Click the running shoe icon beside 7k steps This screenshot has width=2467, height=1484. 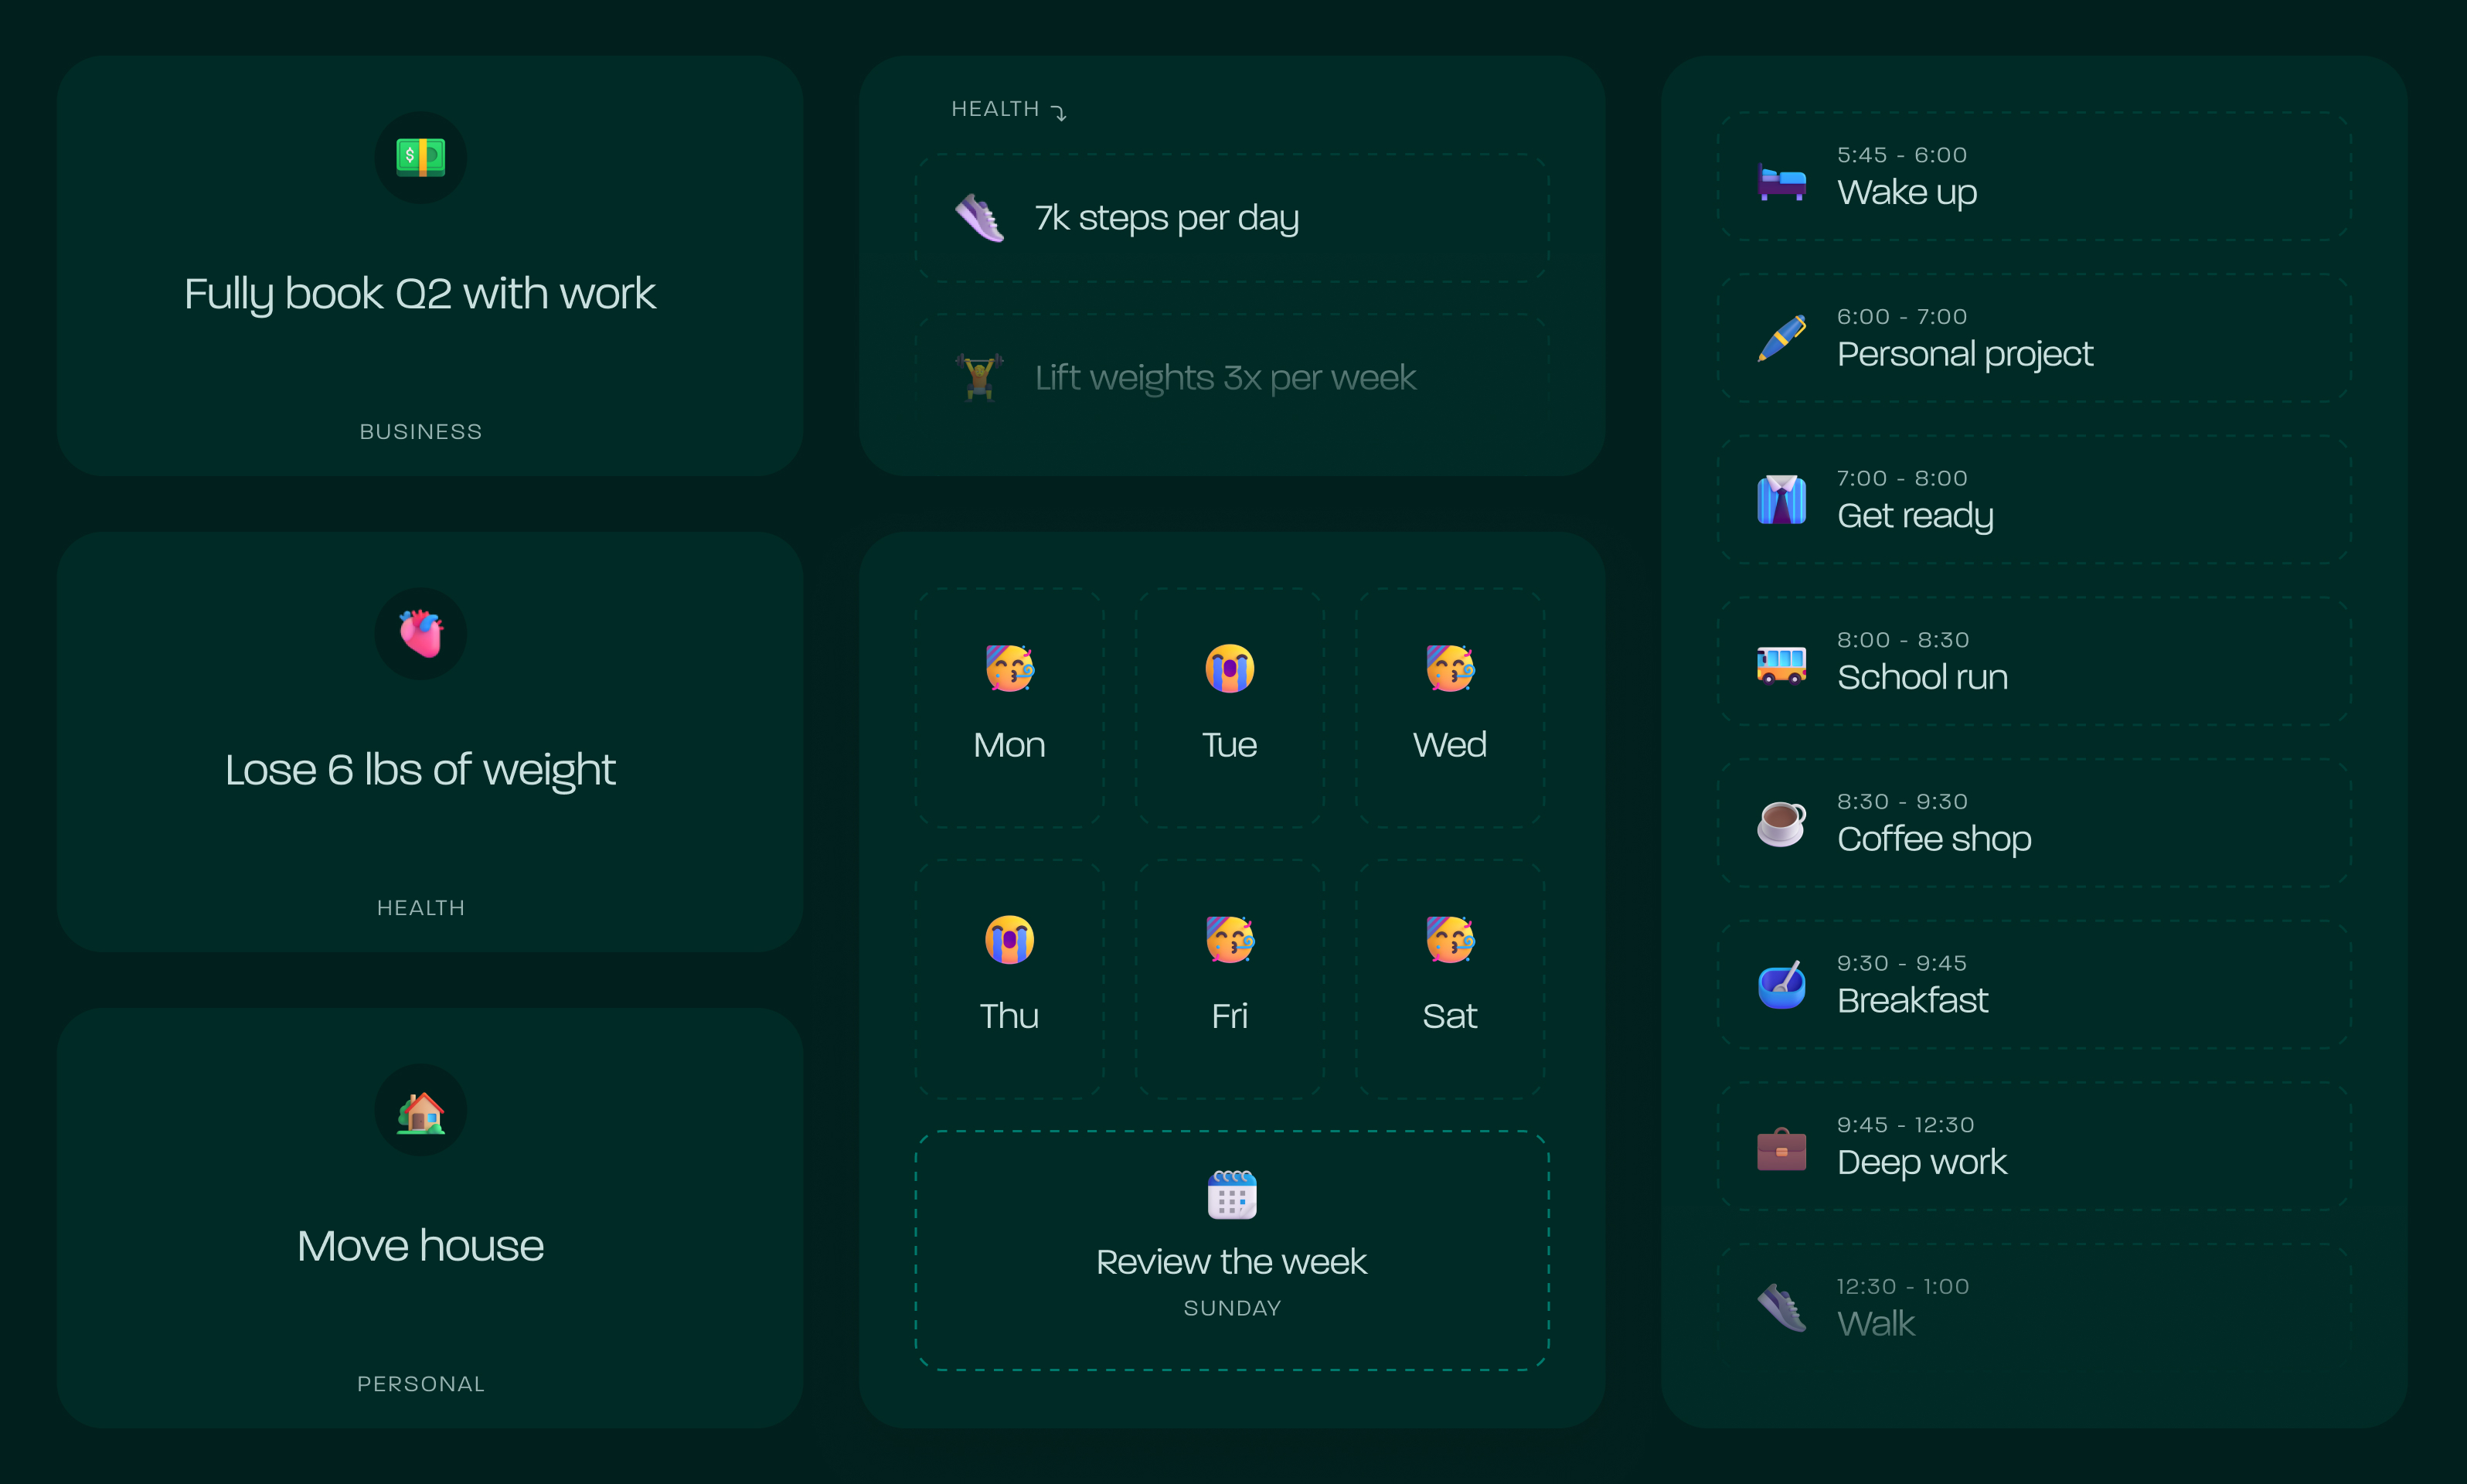pos(979,218)
